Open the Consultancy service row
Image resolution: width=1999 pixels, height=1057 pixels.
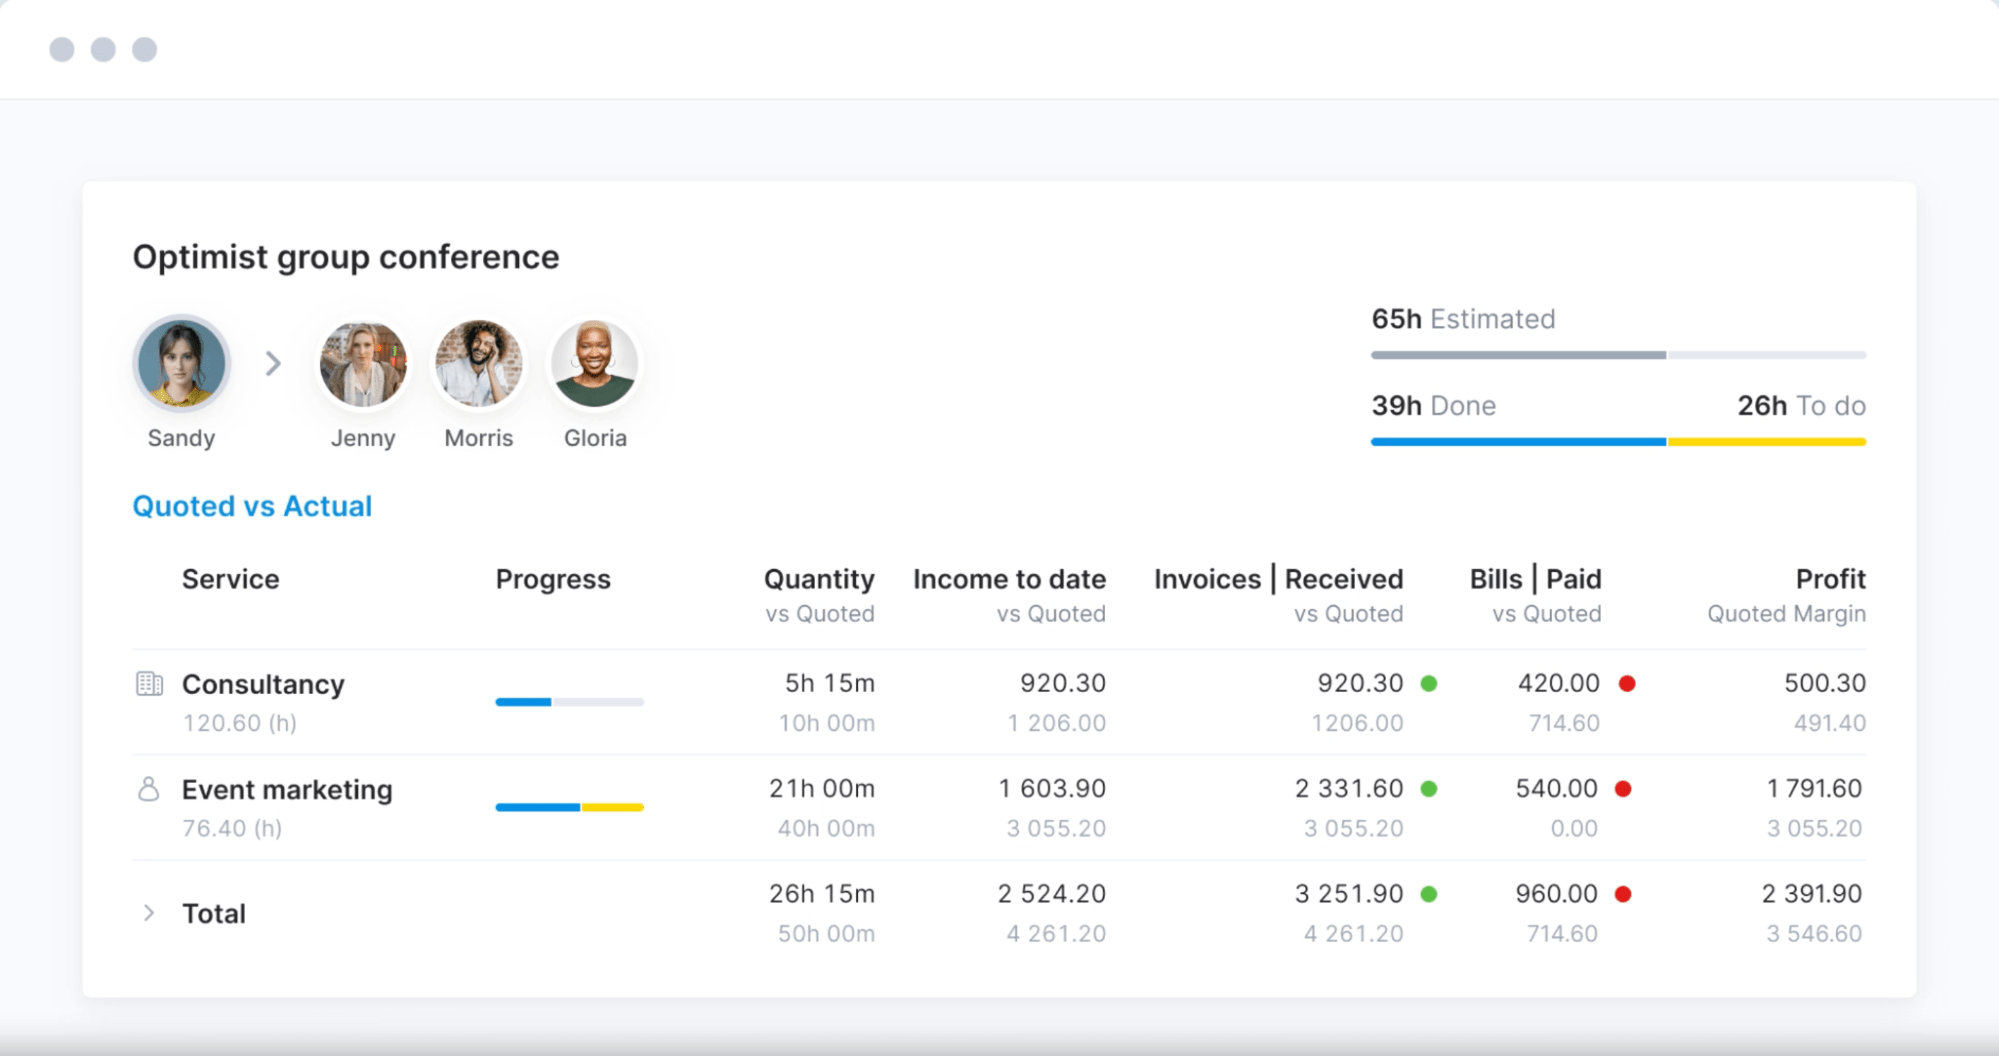point(263,685)
